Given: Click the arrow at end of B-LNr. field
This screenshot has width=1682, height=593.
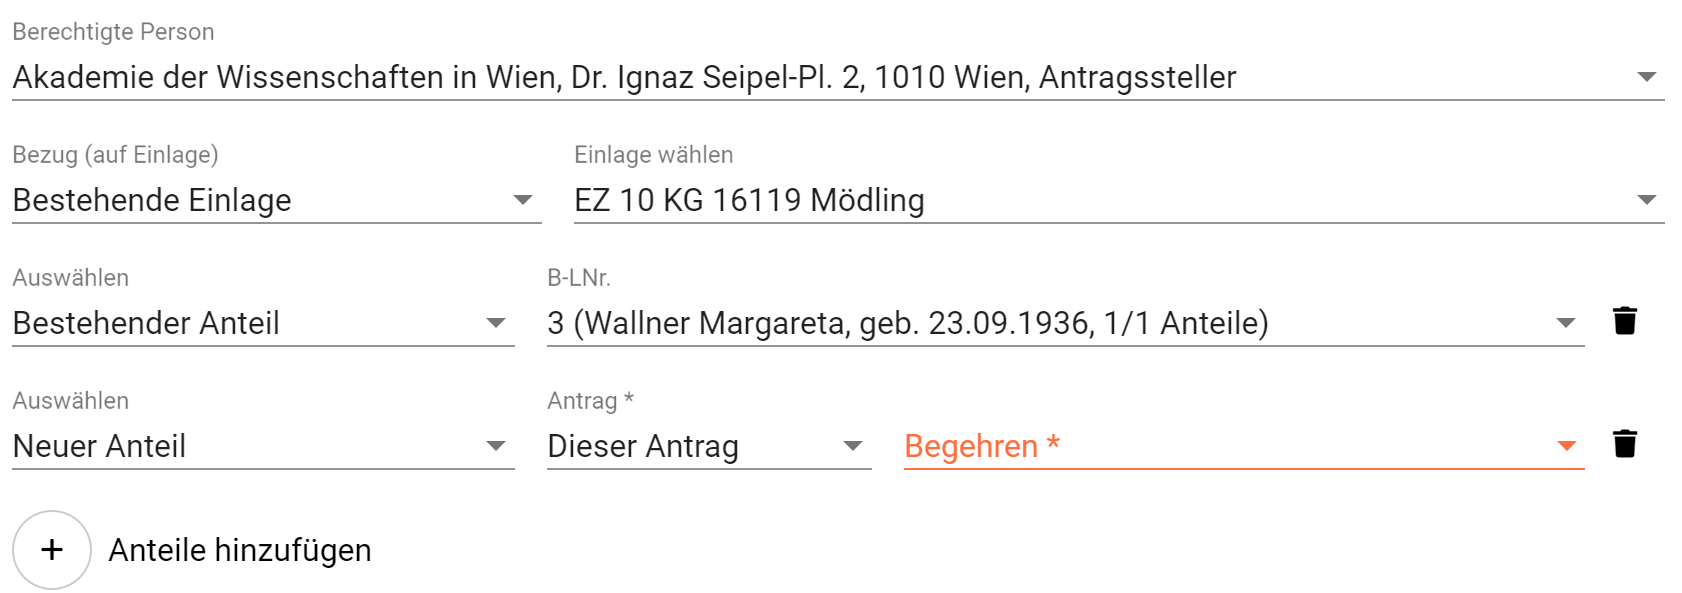Looking at the screenshot, I should click(x=1567, y=323).
